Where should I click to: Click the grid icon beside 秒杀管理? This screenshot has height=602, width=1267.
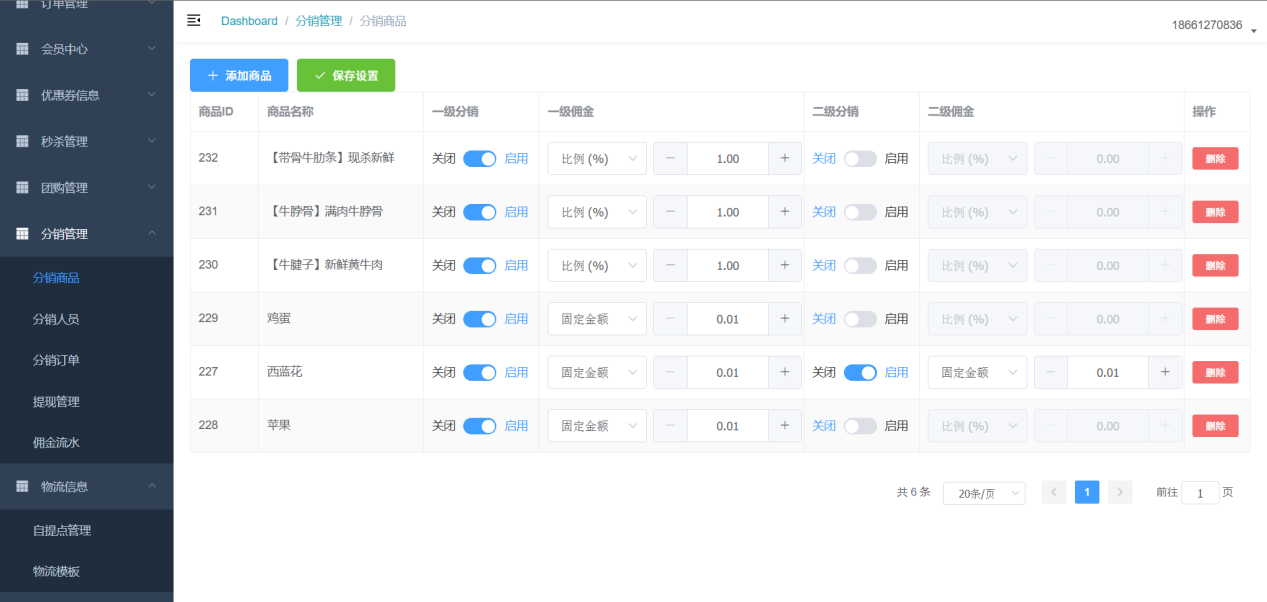pos(22,141)
